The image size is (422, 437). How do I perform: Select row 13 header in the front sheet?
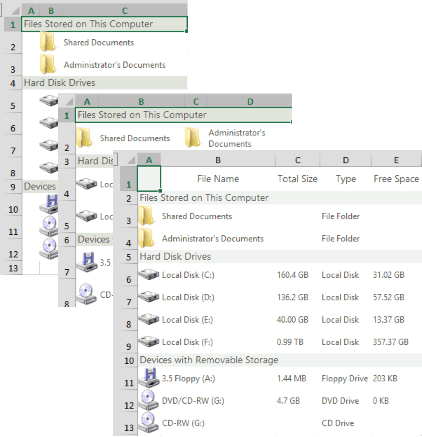pos(129,423)
